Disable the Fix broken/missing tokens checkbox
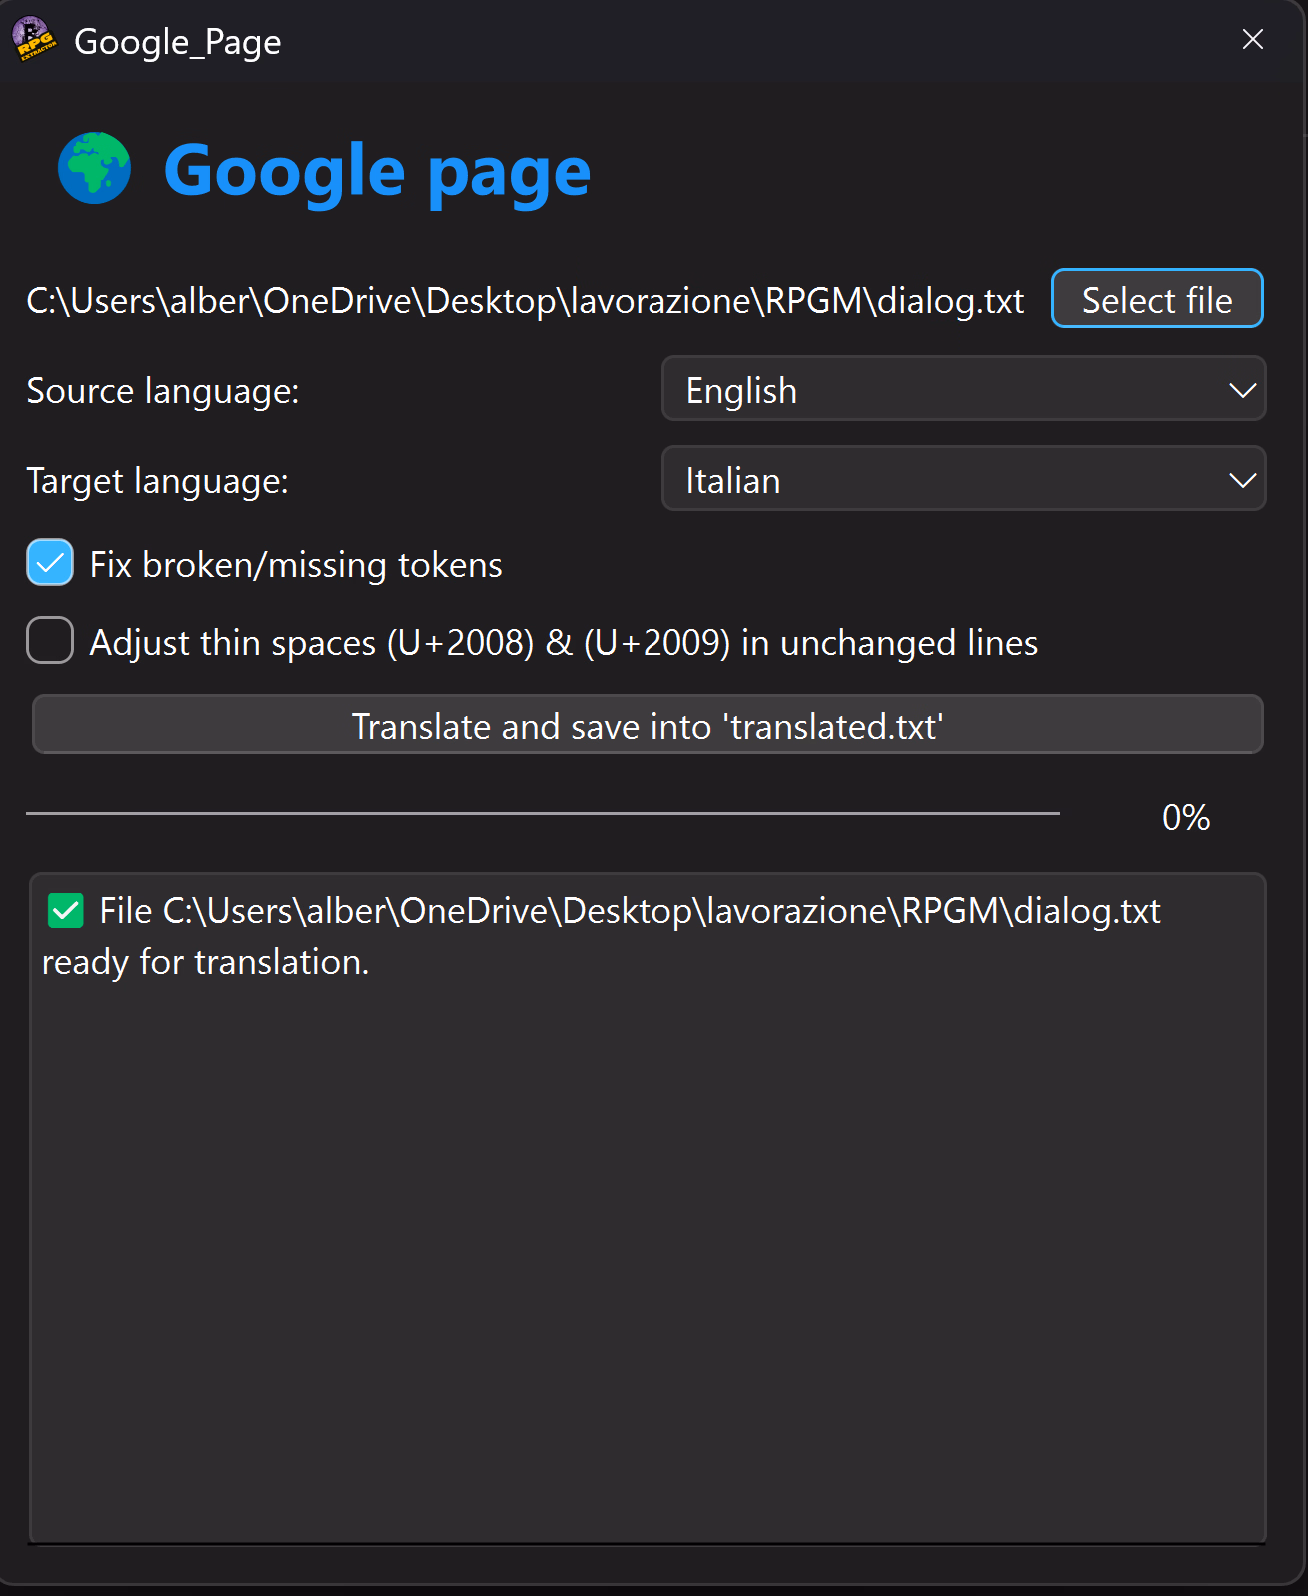 50,563
